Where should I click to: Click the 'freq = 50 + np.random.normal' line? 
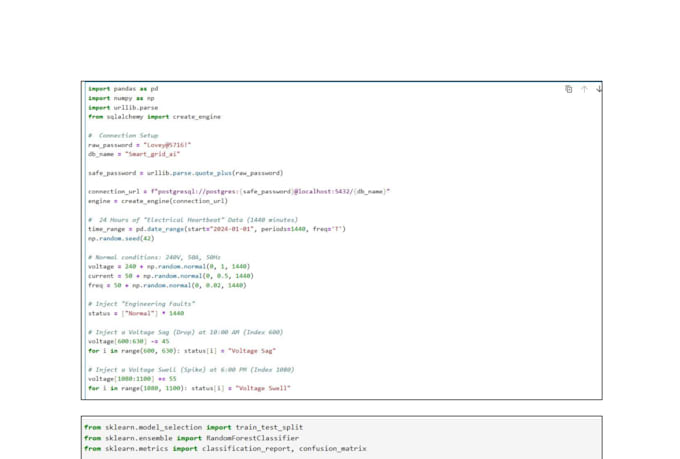click(x=167, y=285)
